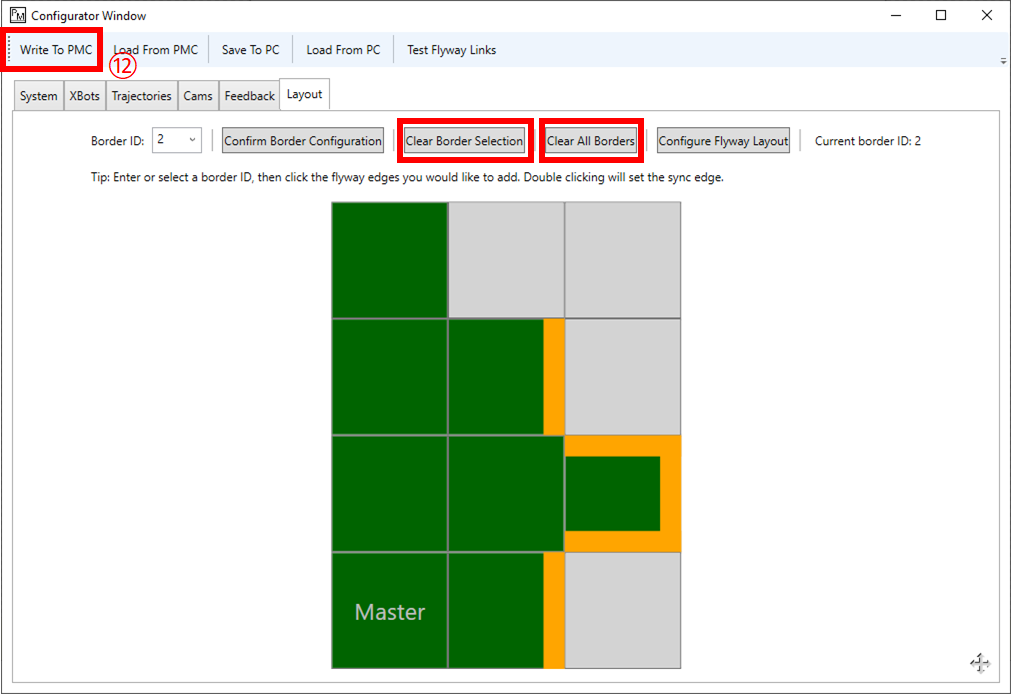Screen dimensions: 1011x694
Task: Click the pan arrows icon bottom right
Action: point(979,663)
